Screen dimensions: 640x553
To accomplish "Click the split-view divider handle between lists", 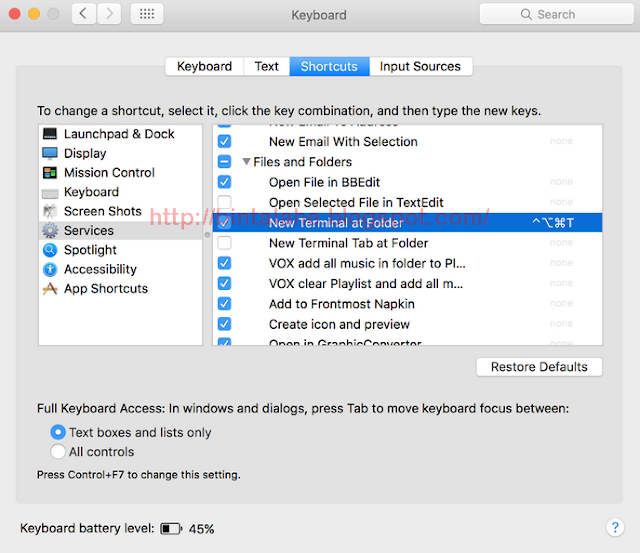I will 207,235.
